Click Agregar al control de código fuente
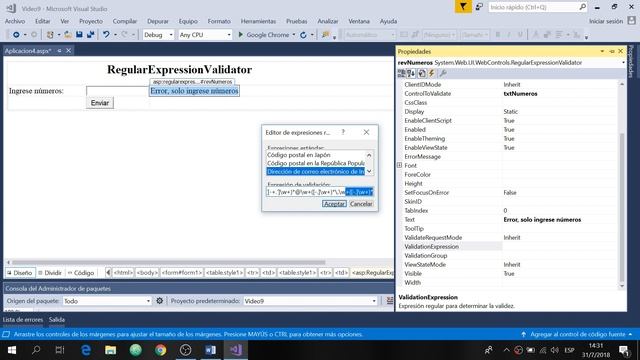640x360 pixels. pyautogui.click(x=578, y=334)
